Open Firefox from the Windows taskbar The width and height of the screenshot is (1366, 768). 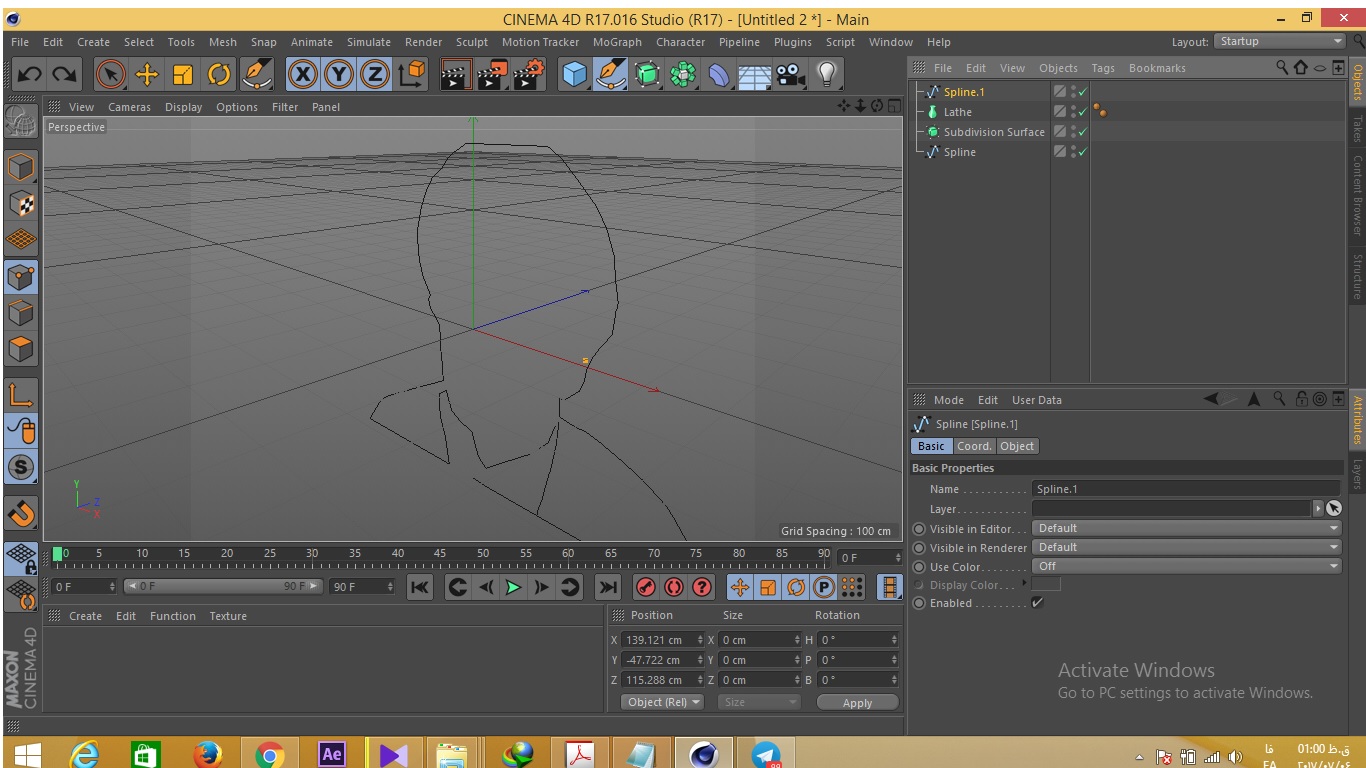[x=208, y=754]
